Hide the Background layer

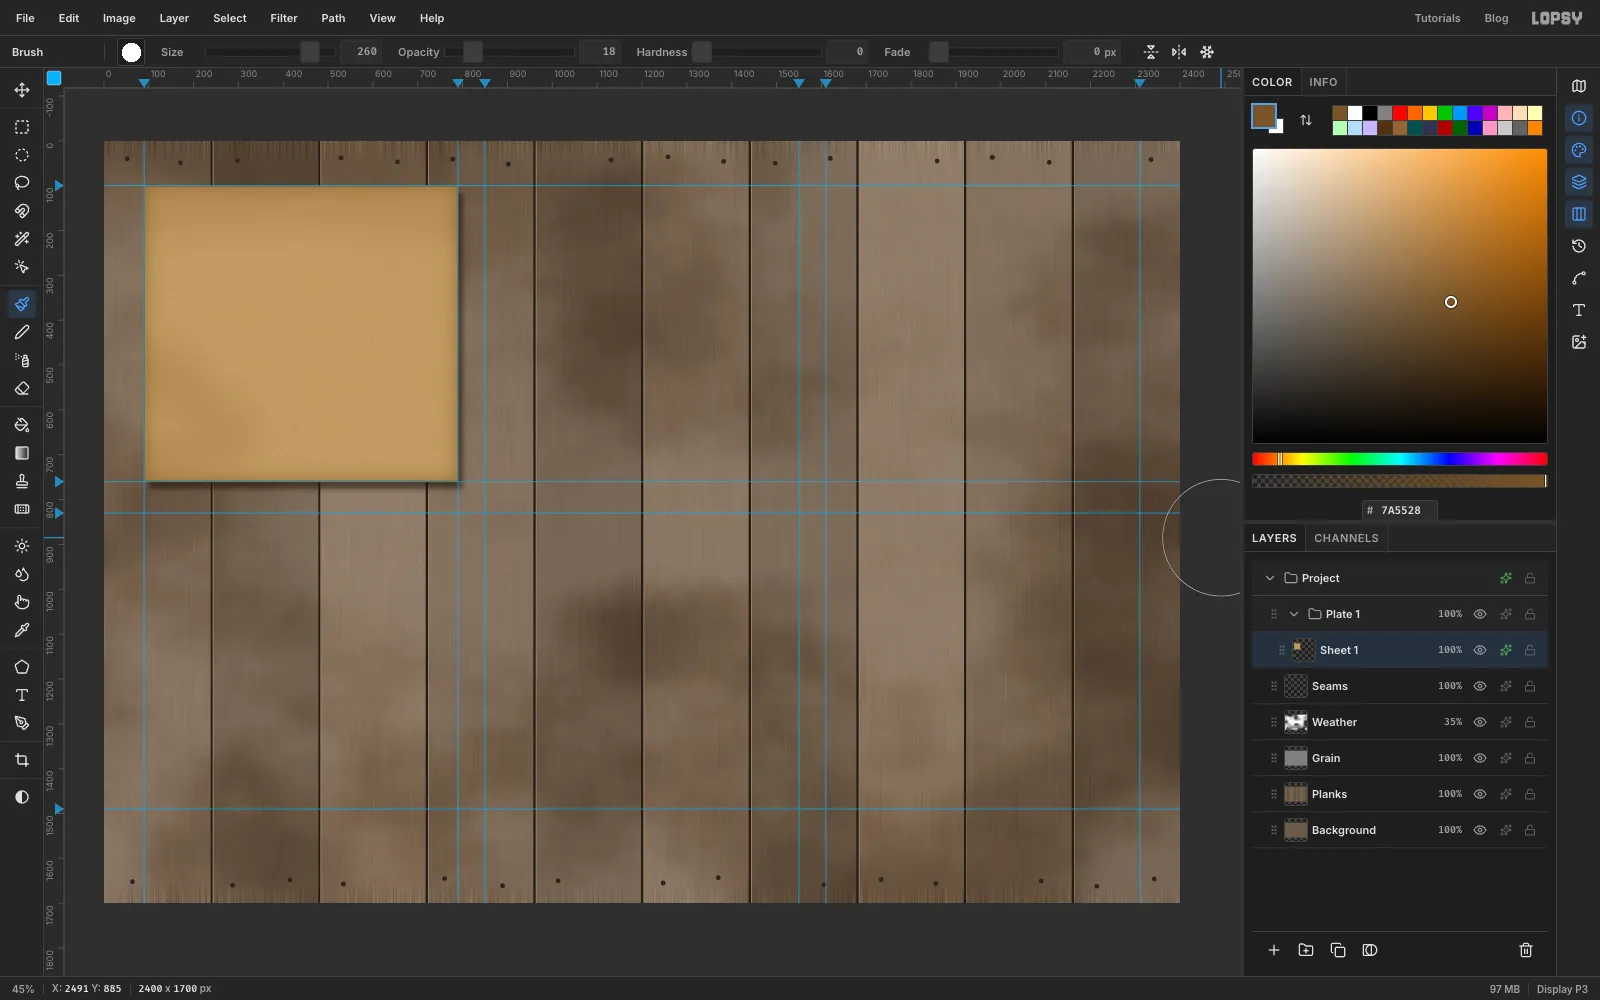point(1480,830)
